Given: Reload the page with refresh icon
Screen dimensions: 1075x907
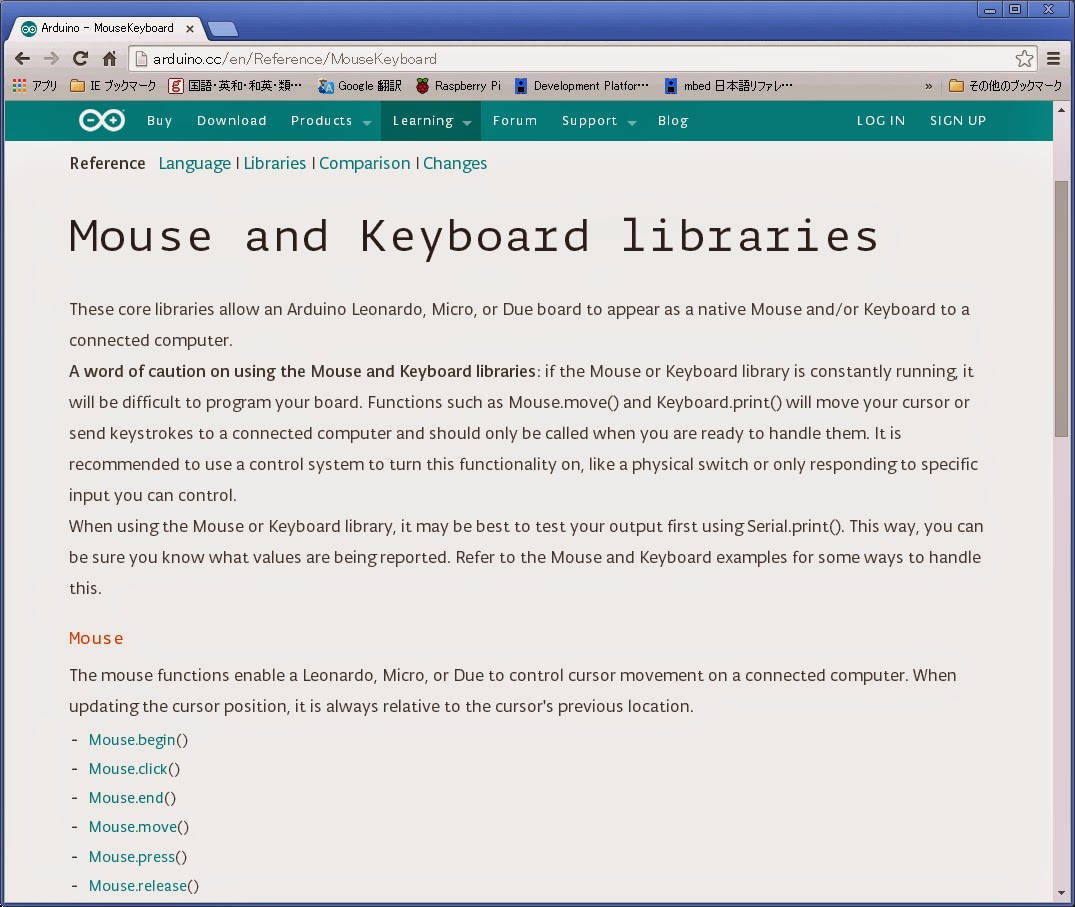Looking at the screenshot, I should pyautogui.click(x=80, y=59).
